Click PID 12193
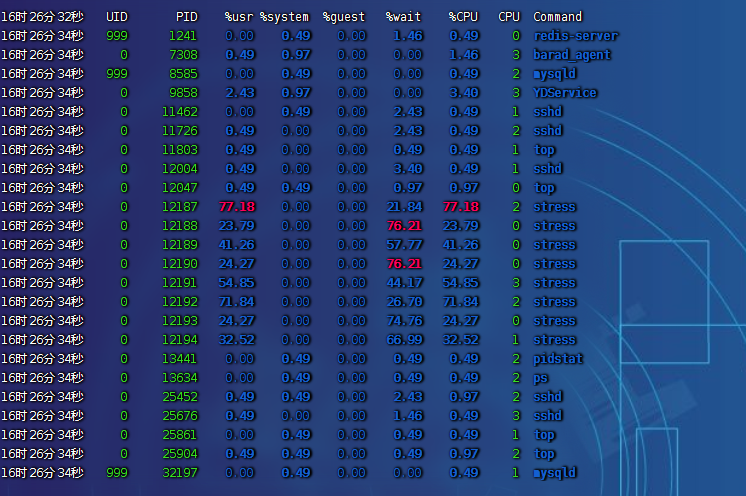The image size is (746, 496). (x=179, y=321)
